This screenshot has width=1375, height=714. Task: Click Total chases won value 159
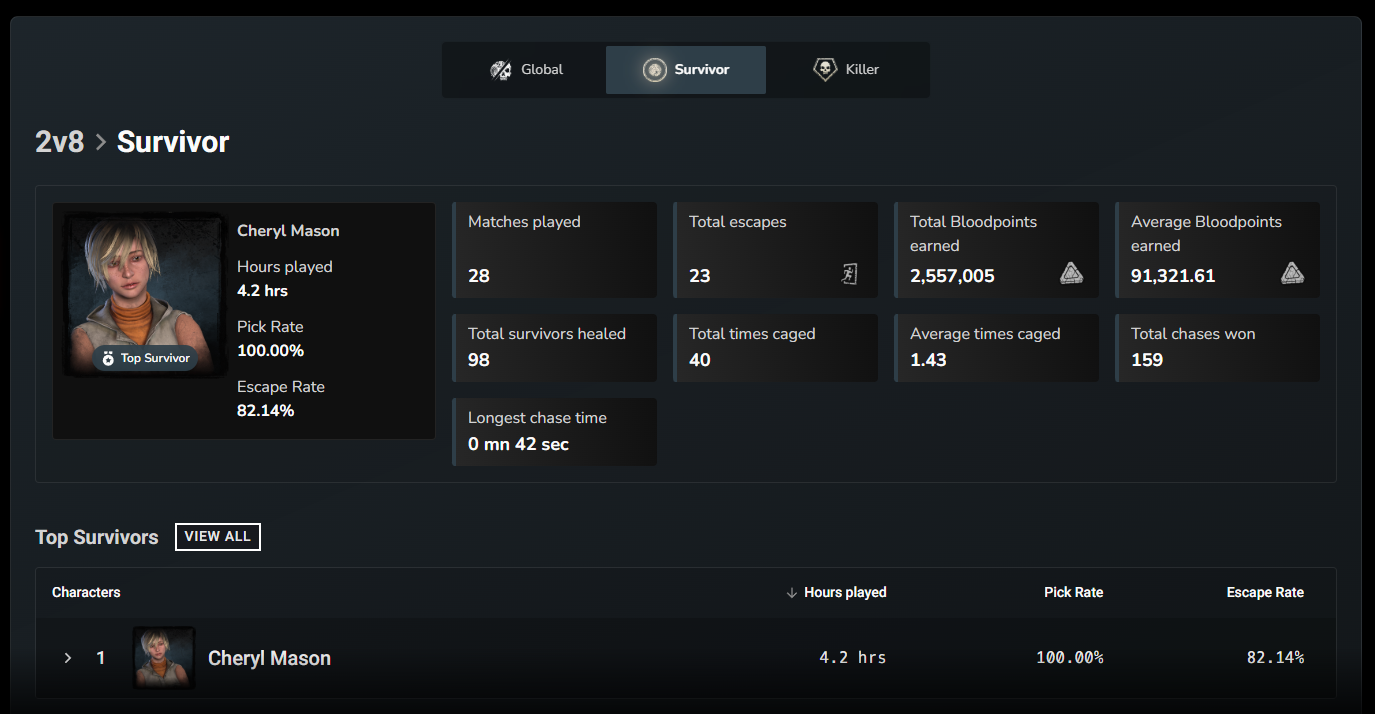click(x=1147, y=360)
